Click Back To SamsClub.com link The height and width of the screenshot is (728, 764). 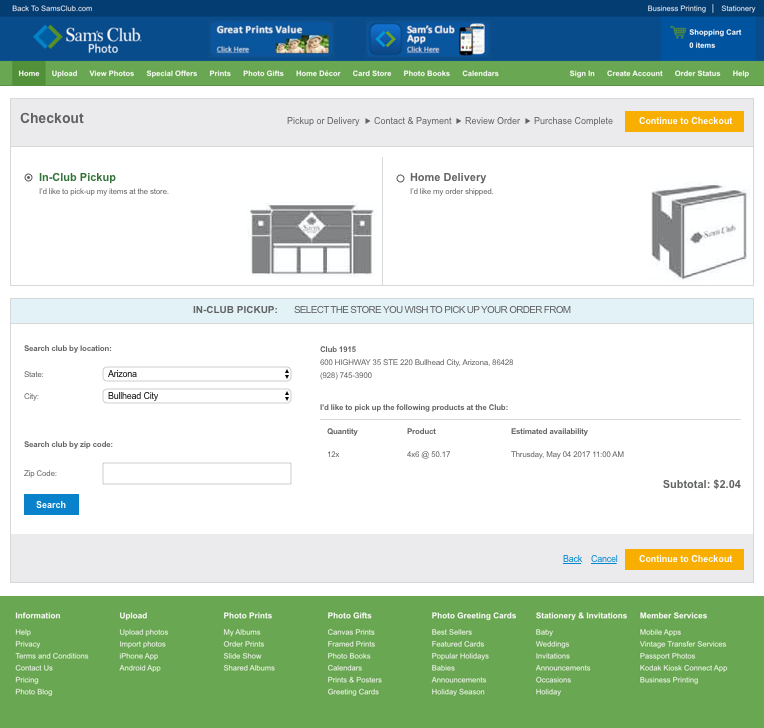pyautogui.click(x=52, y=8)
